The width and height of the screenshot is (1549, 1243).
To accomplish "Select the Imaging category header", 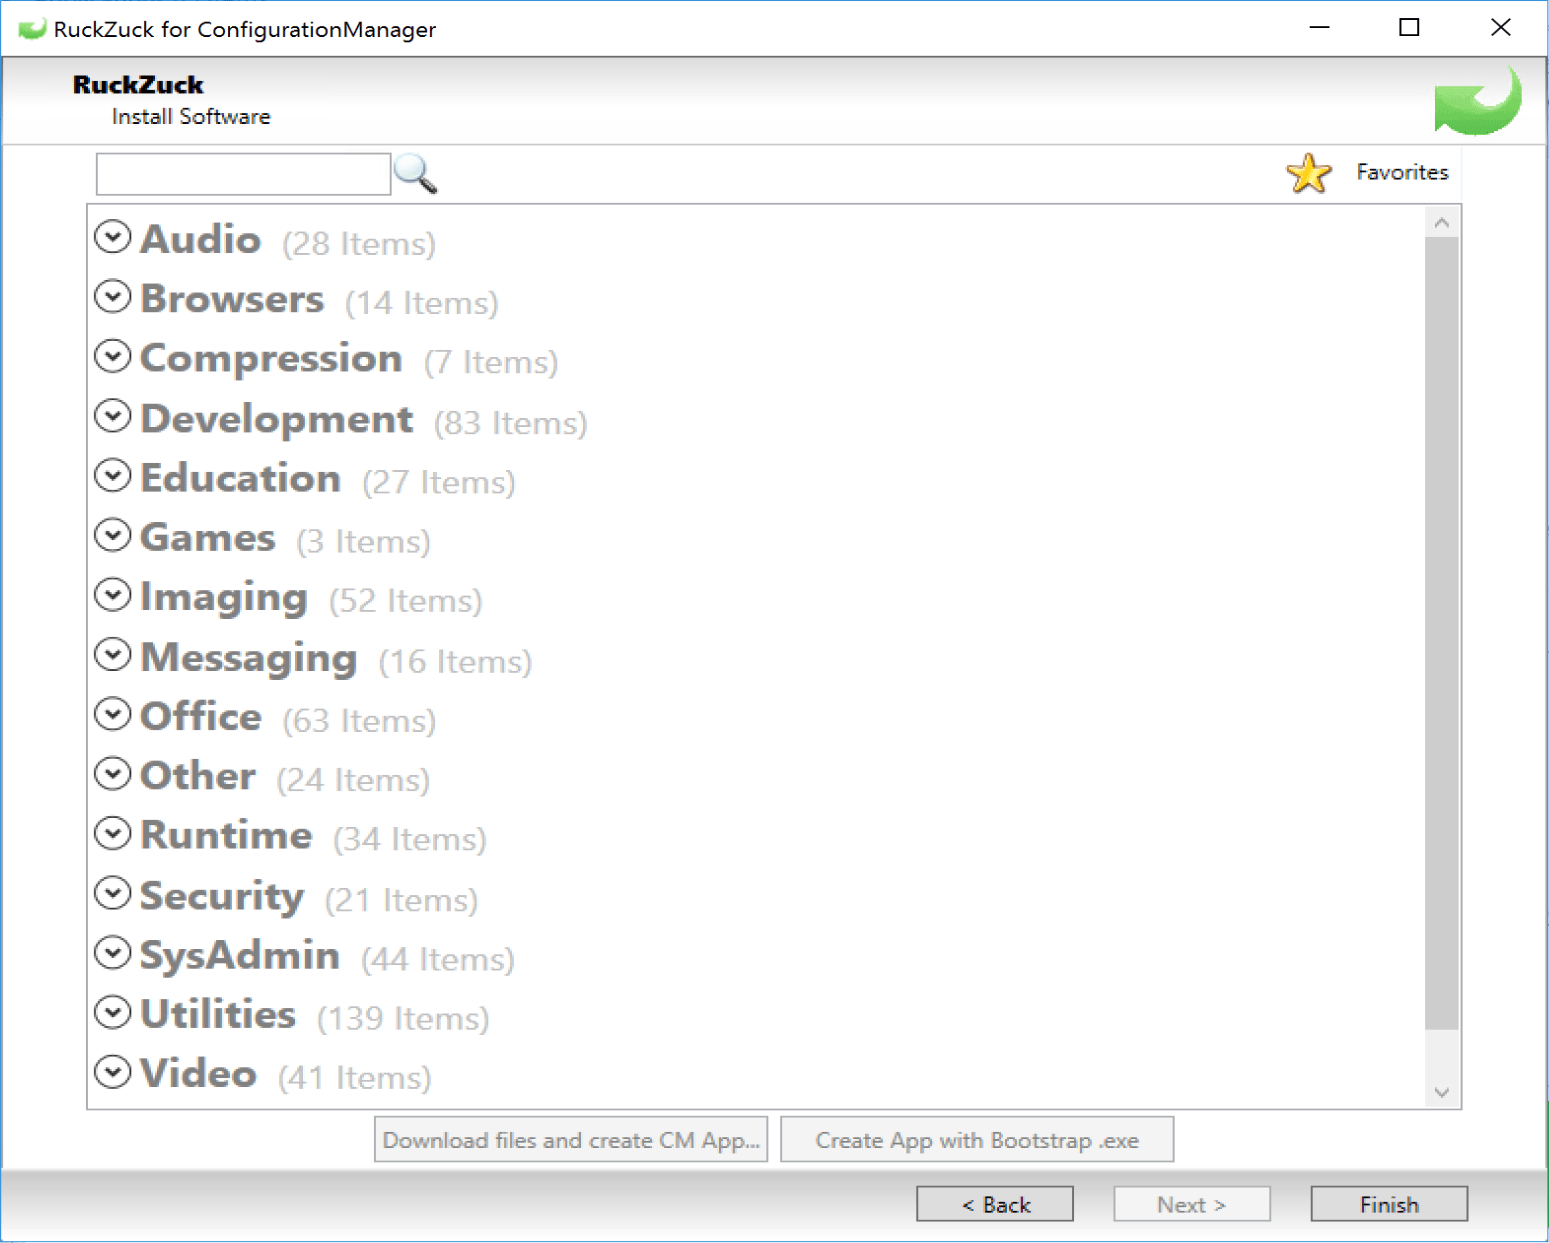I will point(224,597).
